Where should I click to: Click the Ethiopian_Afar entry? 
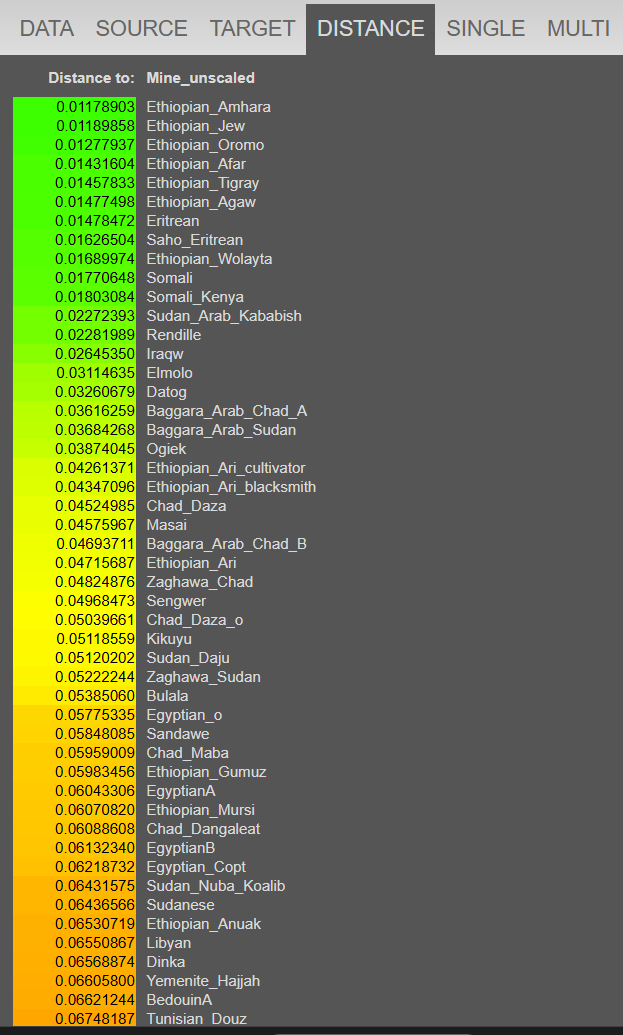(x=196, y=164)
